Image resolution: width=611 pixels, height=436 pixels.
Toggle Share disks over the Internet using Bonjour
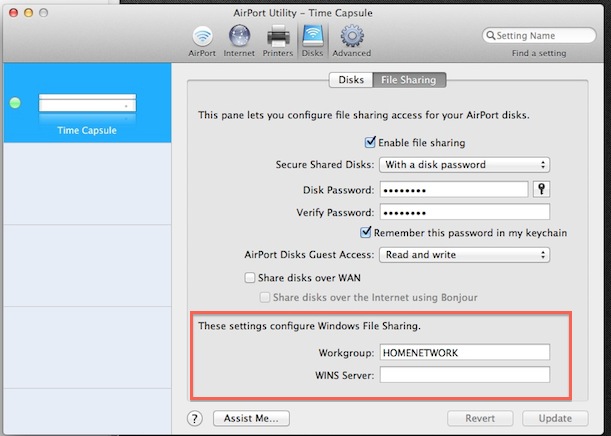265,298
